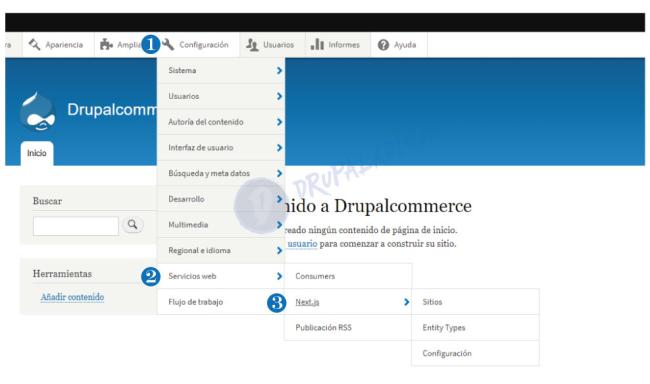Open the Añadir contenido link
The height and width of the screenshot is (384, 650).
tap(72, 297)
